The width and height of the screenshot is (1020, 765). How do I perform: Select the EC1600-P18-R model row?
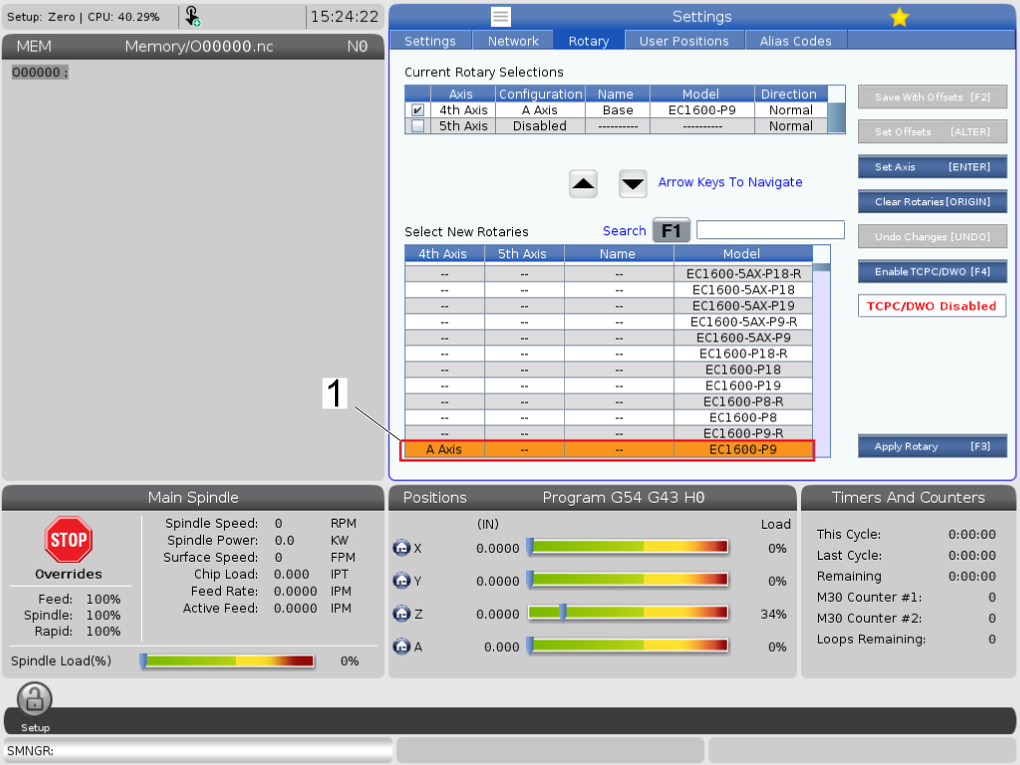pyautogui.click(x=609, y=353)
